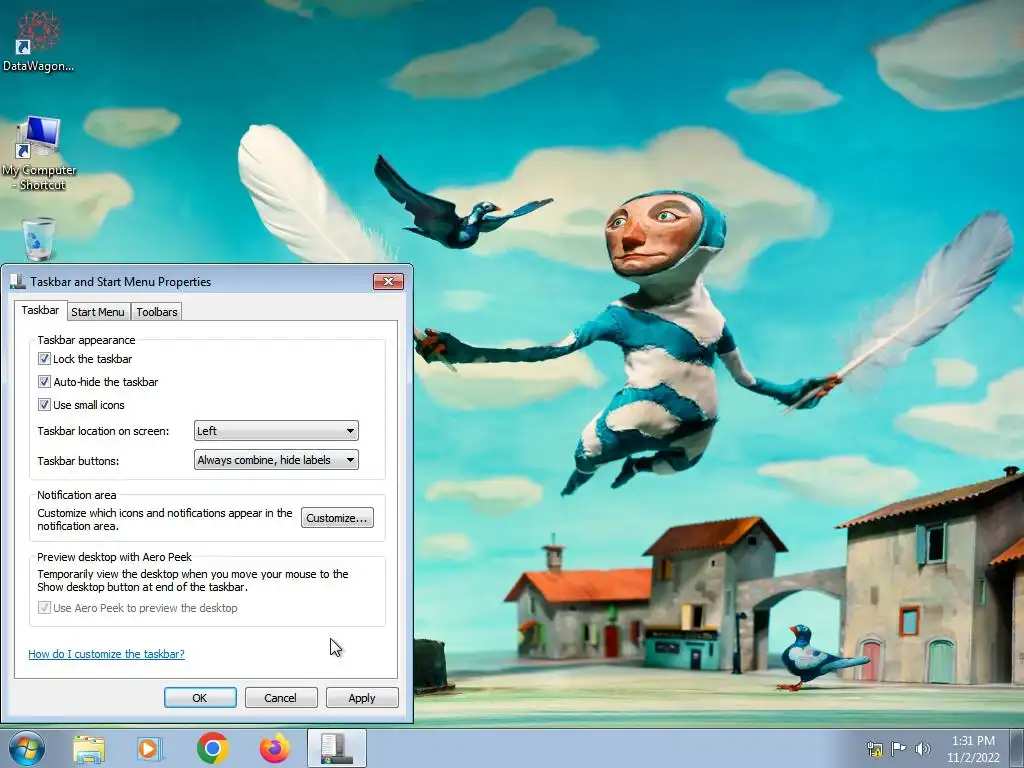The width and height of the screenshot is (1024, 768).
Task: Uncheck Auto-hide the taskbar
Action: [x=44, y=381]
